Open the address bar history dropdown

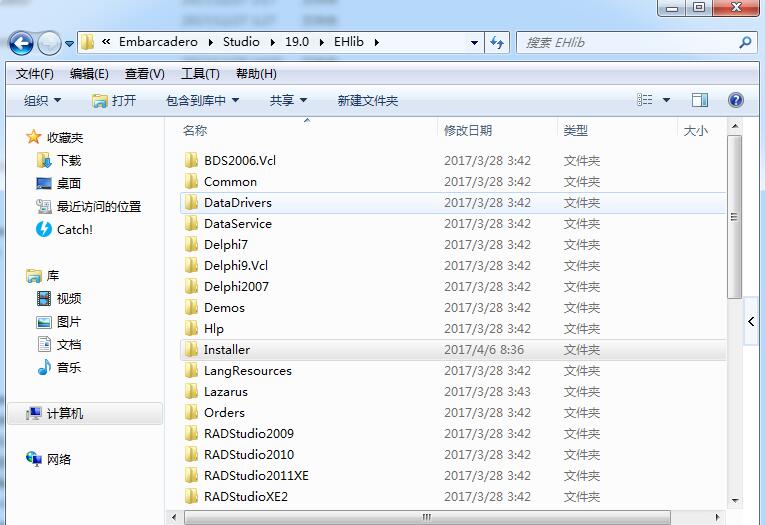(474, 42)
